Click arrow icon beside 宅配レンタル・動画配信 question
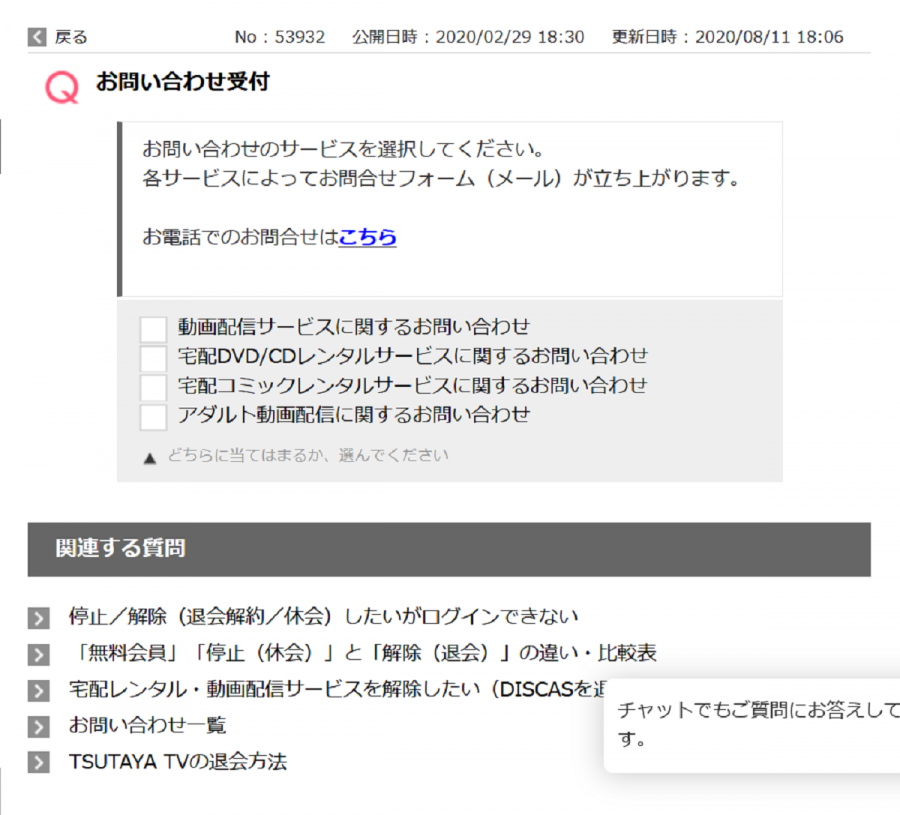 point(38,691)
